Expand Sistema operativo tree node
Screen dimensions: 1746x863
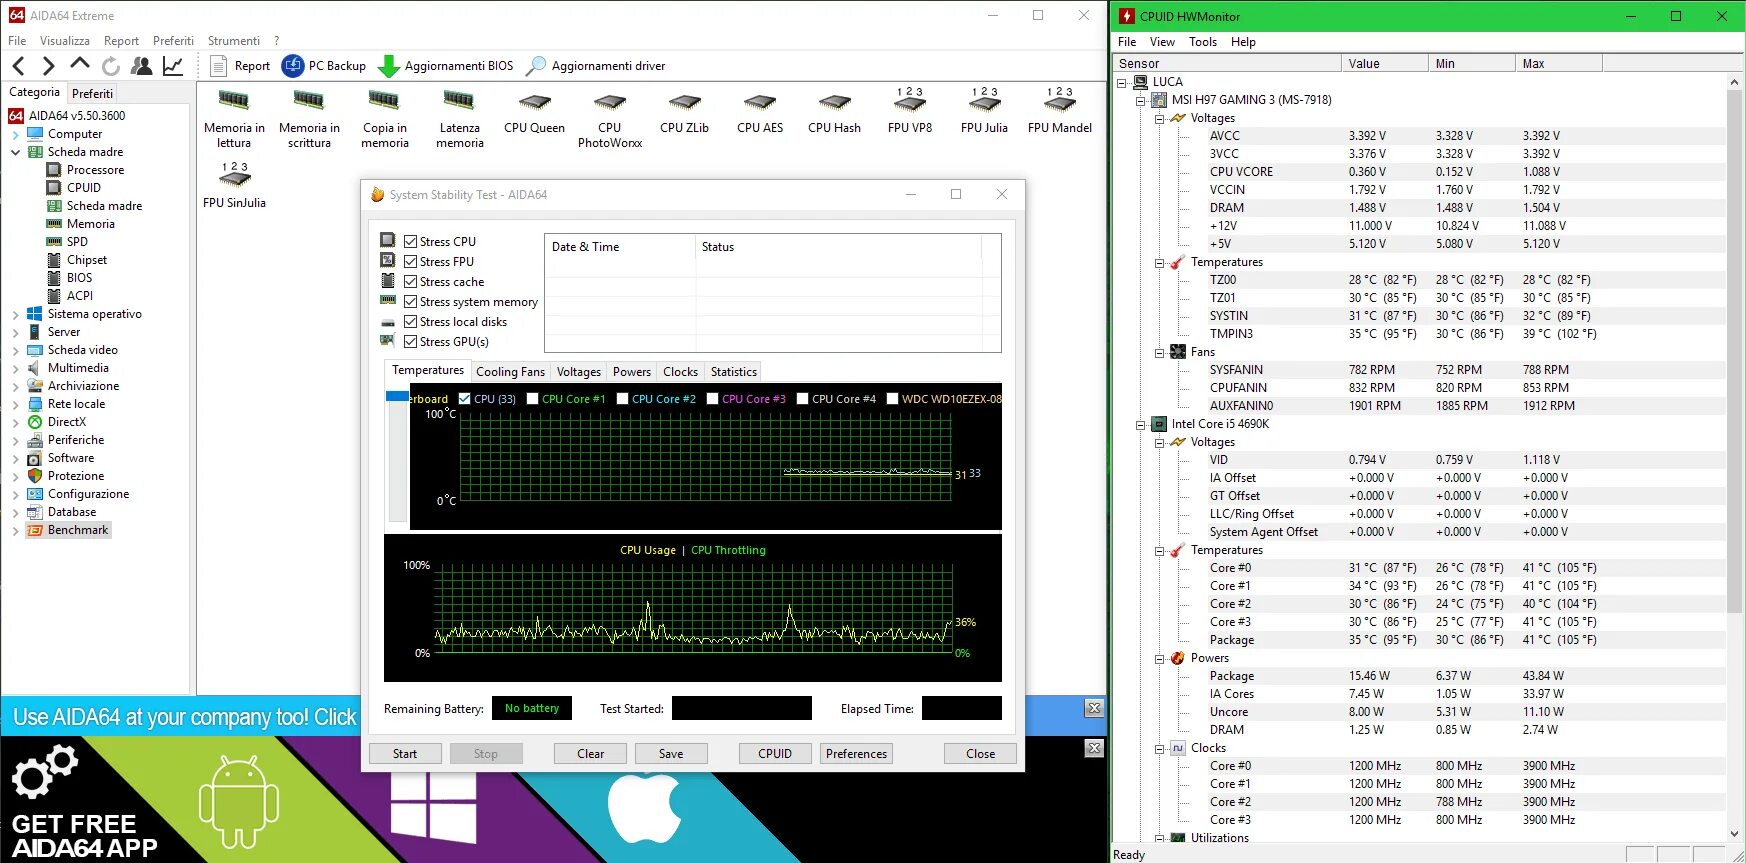(x=16, y=314)
